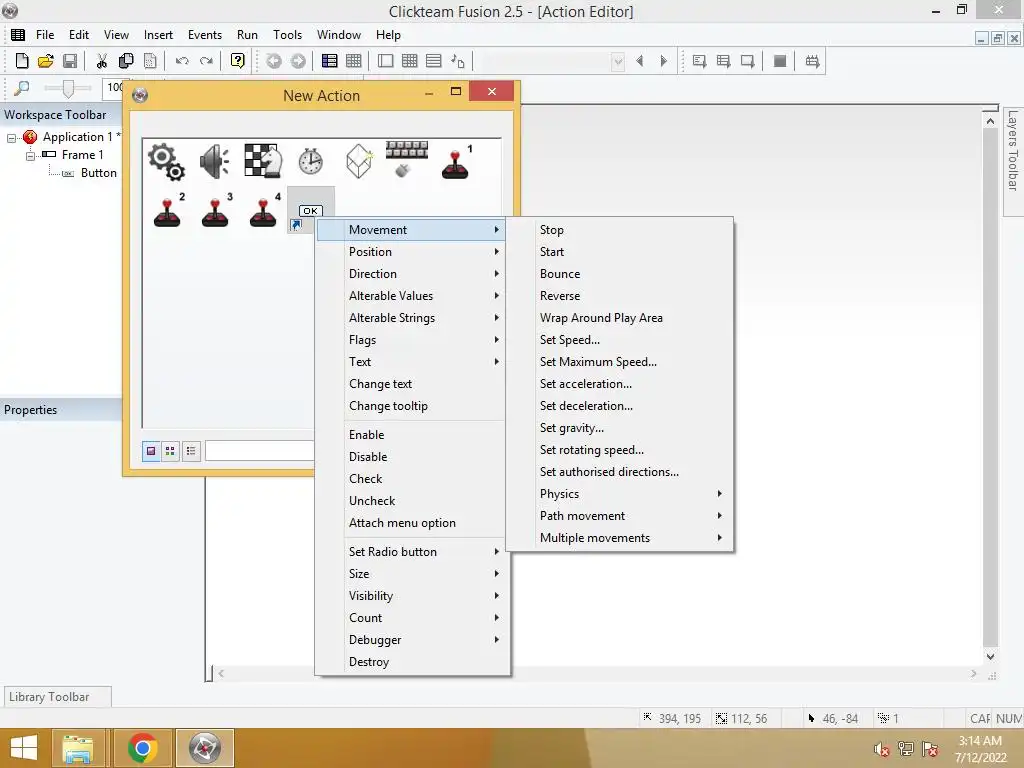
Task: Expand the Path movement submenu
Action: coord(620,516)
